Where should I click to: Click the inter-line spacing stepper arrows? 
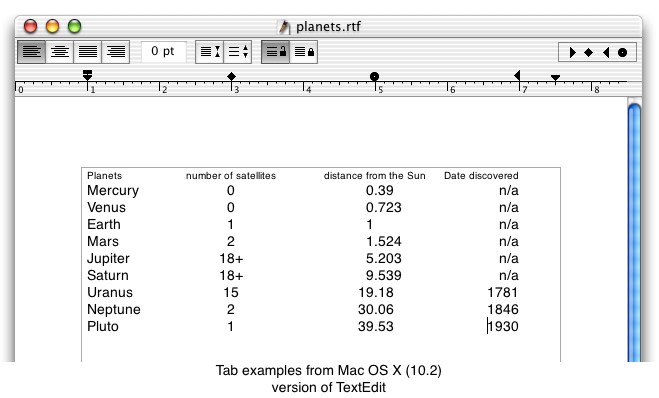[x=237, y=52]
